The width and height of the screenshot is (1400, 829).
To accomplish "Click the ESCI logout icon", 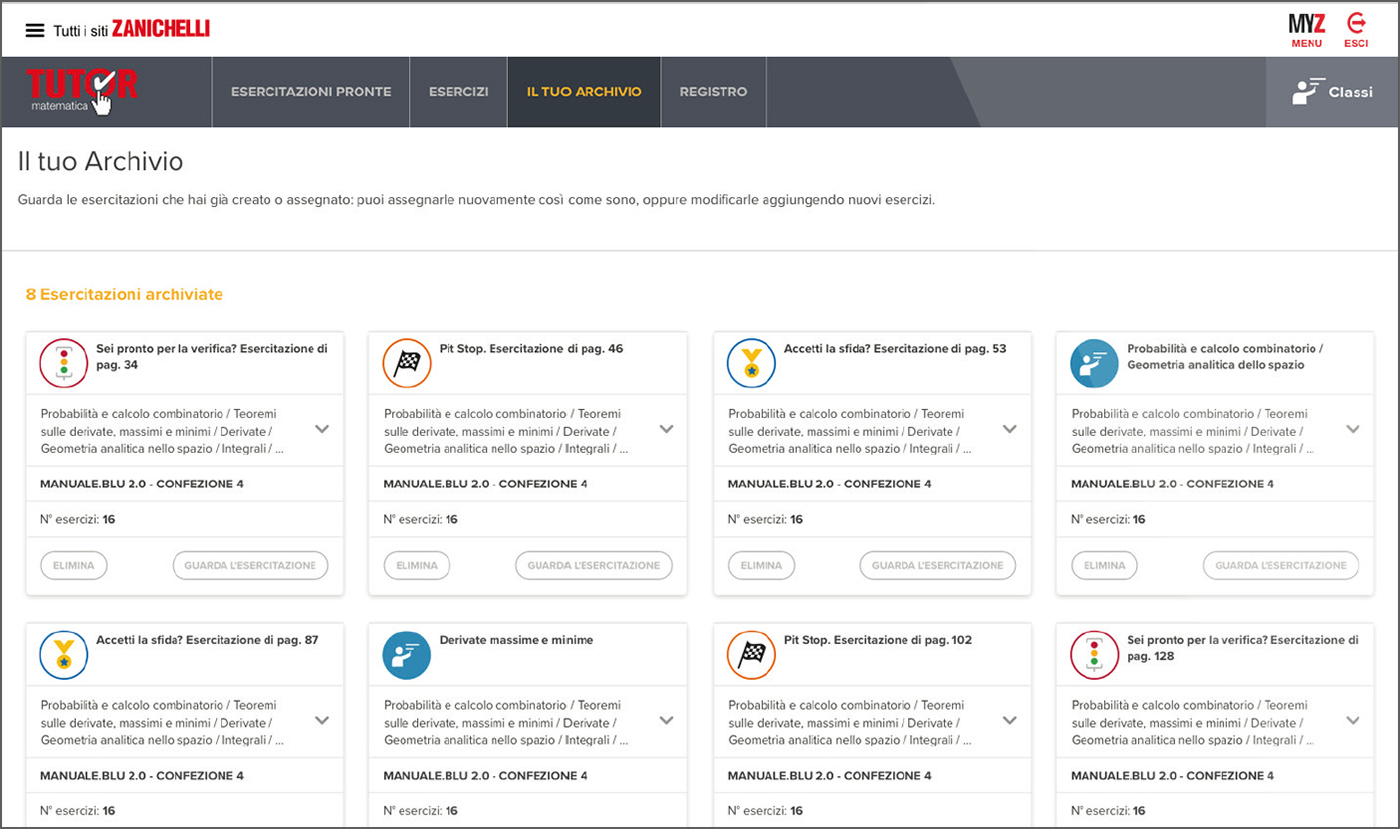I will [1357, 29].
